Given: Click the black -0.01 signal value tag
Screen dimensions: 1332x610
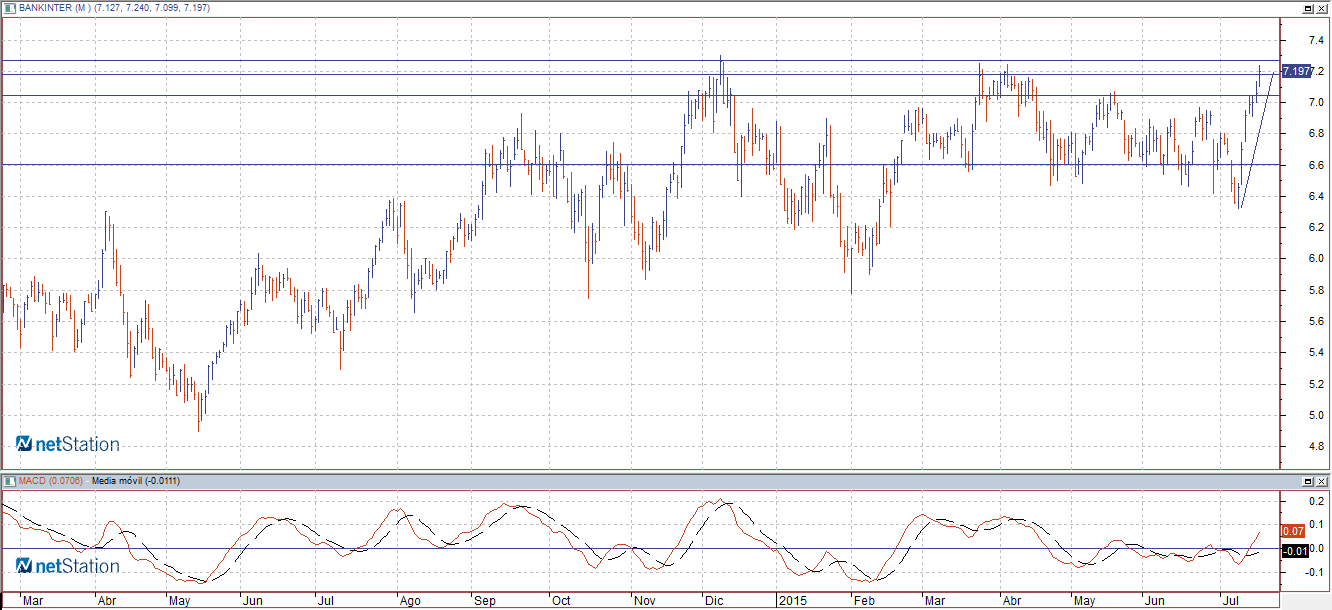Looking at the screenshot, I should (1294, 551).
